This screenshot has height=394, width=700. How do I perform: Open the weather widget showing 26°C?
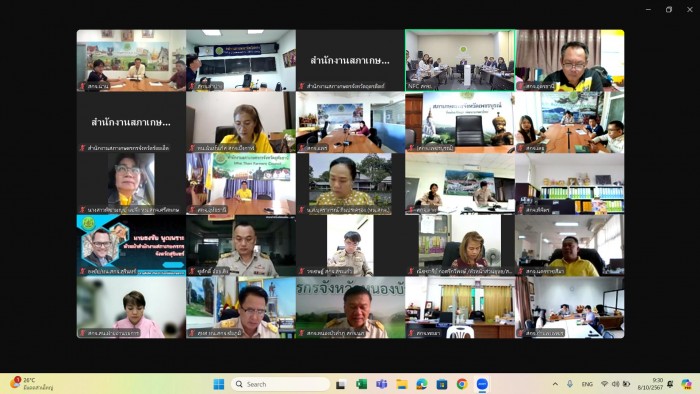32,384
